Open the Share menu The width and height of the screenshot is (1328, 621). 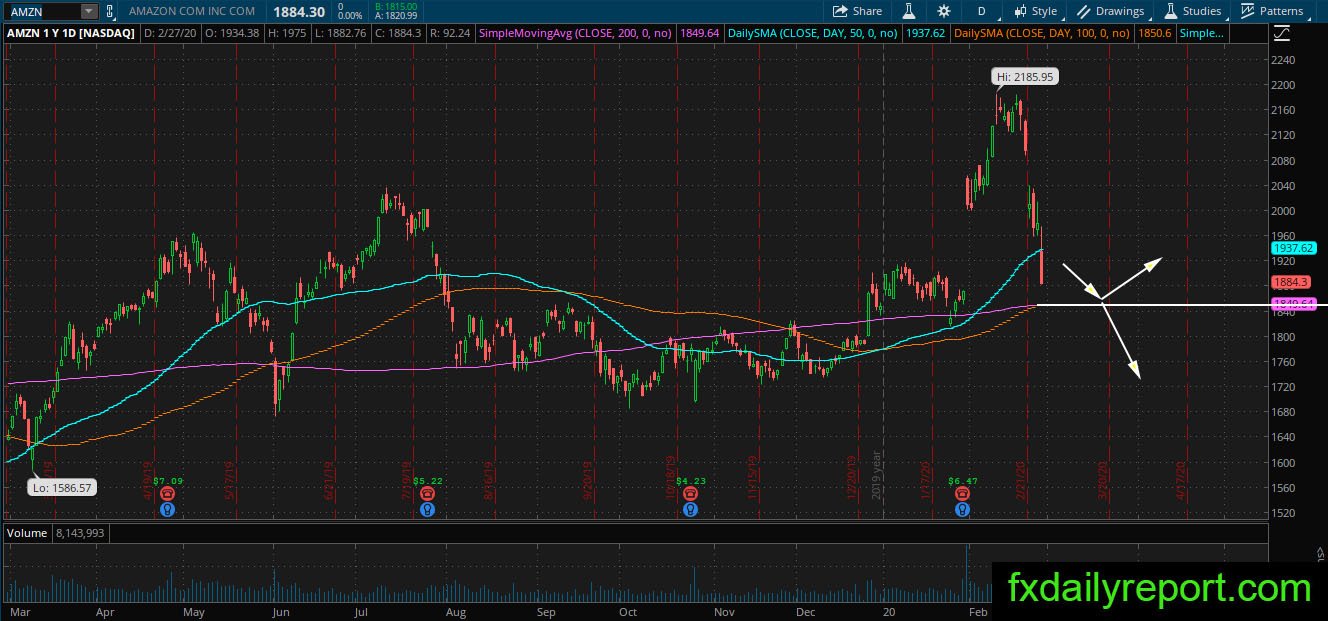point(858,11)
